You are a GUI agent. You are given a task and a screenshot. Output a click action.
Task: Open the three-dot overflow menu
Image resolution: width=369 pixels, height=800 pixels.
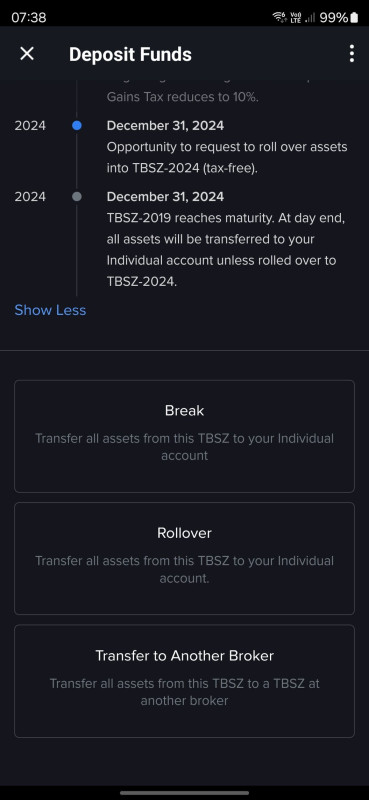(351, 54)
